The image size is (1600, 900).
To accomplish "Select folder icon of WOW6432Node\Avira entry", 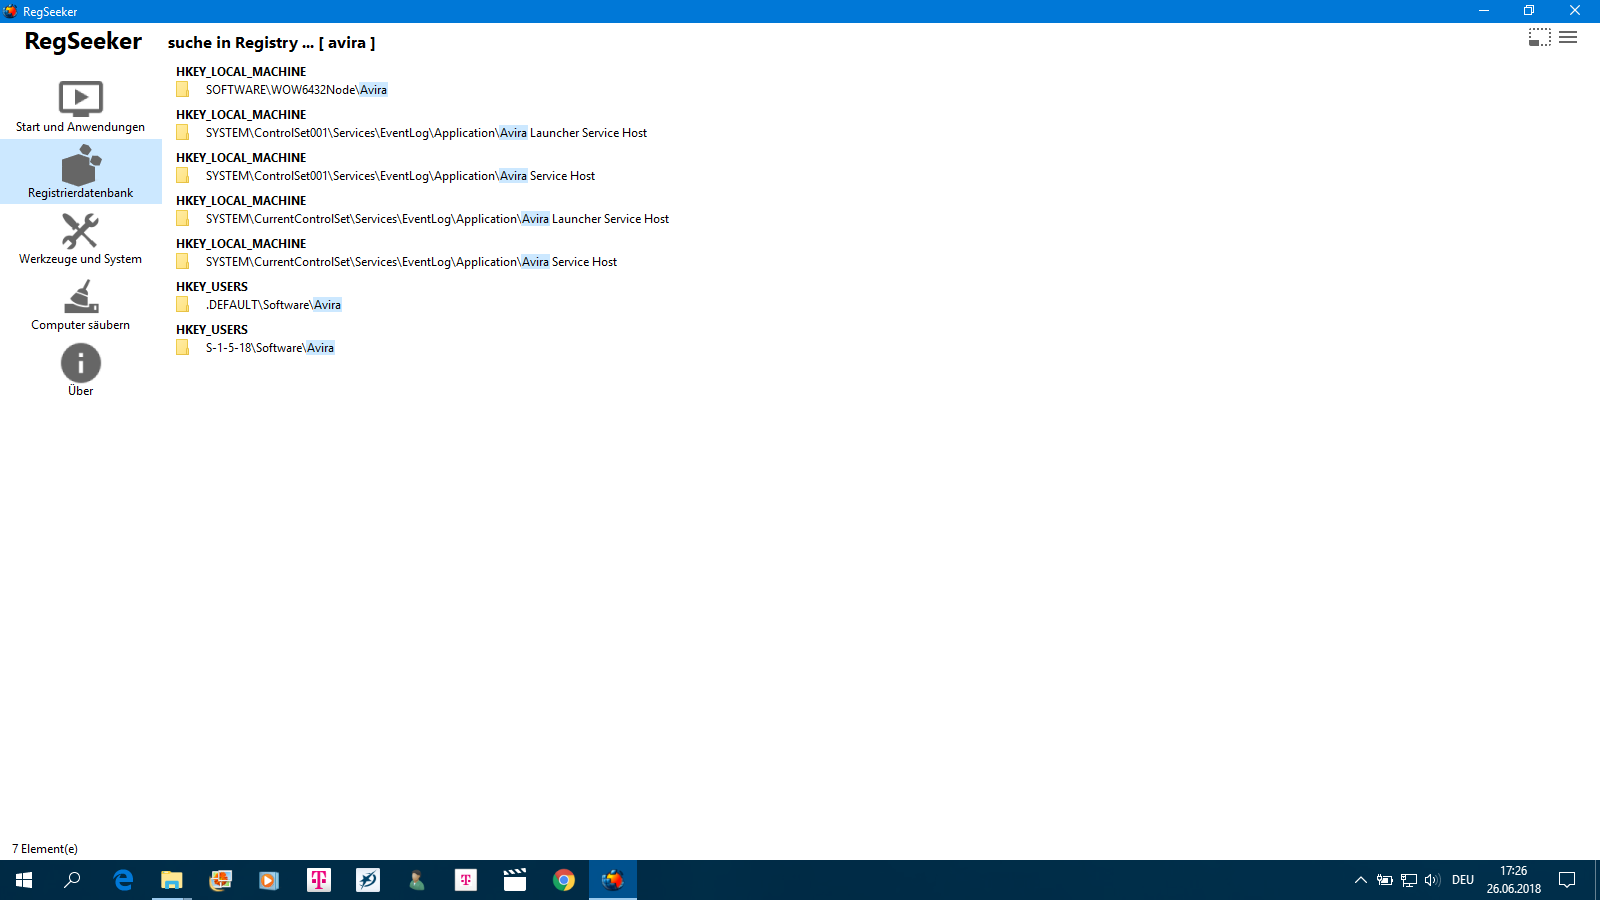I will pyautogui.click(x=183, y=90).
